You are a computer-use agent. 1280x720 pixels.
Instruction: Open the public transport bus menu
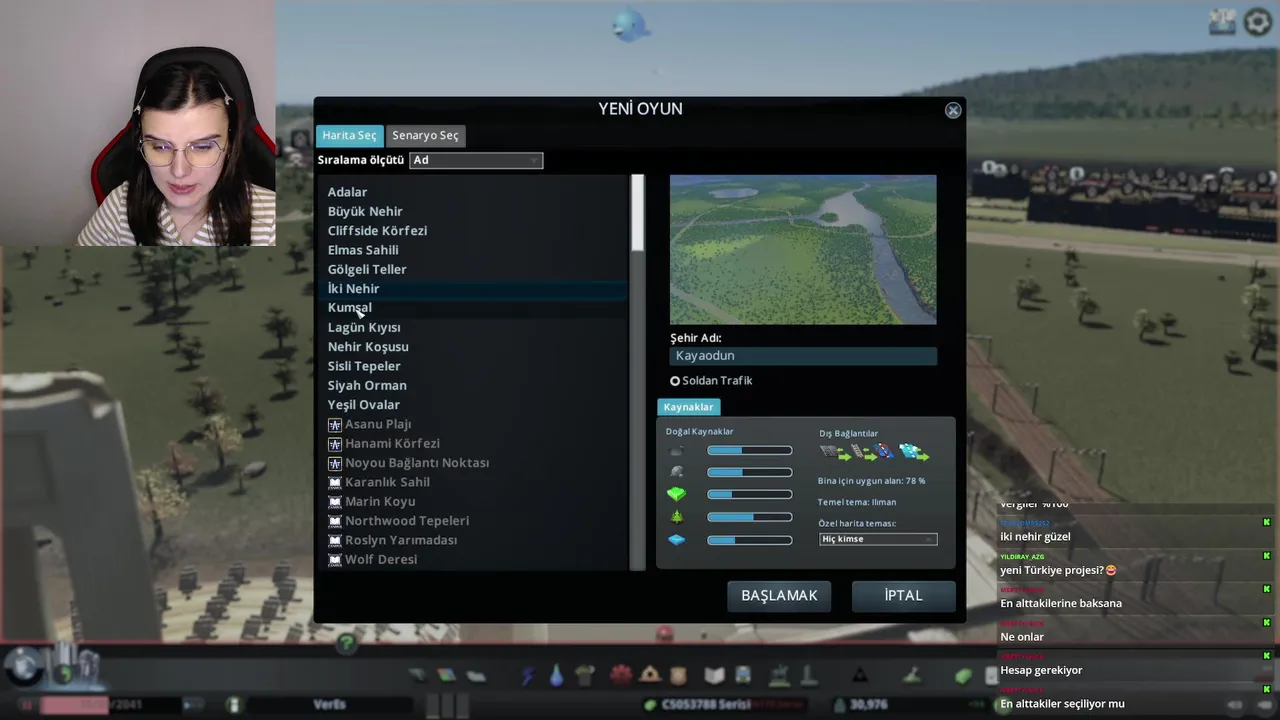tap(742, 676)
